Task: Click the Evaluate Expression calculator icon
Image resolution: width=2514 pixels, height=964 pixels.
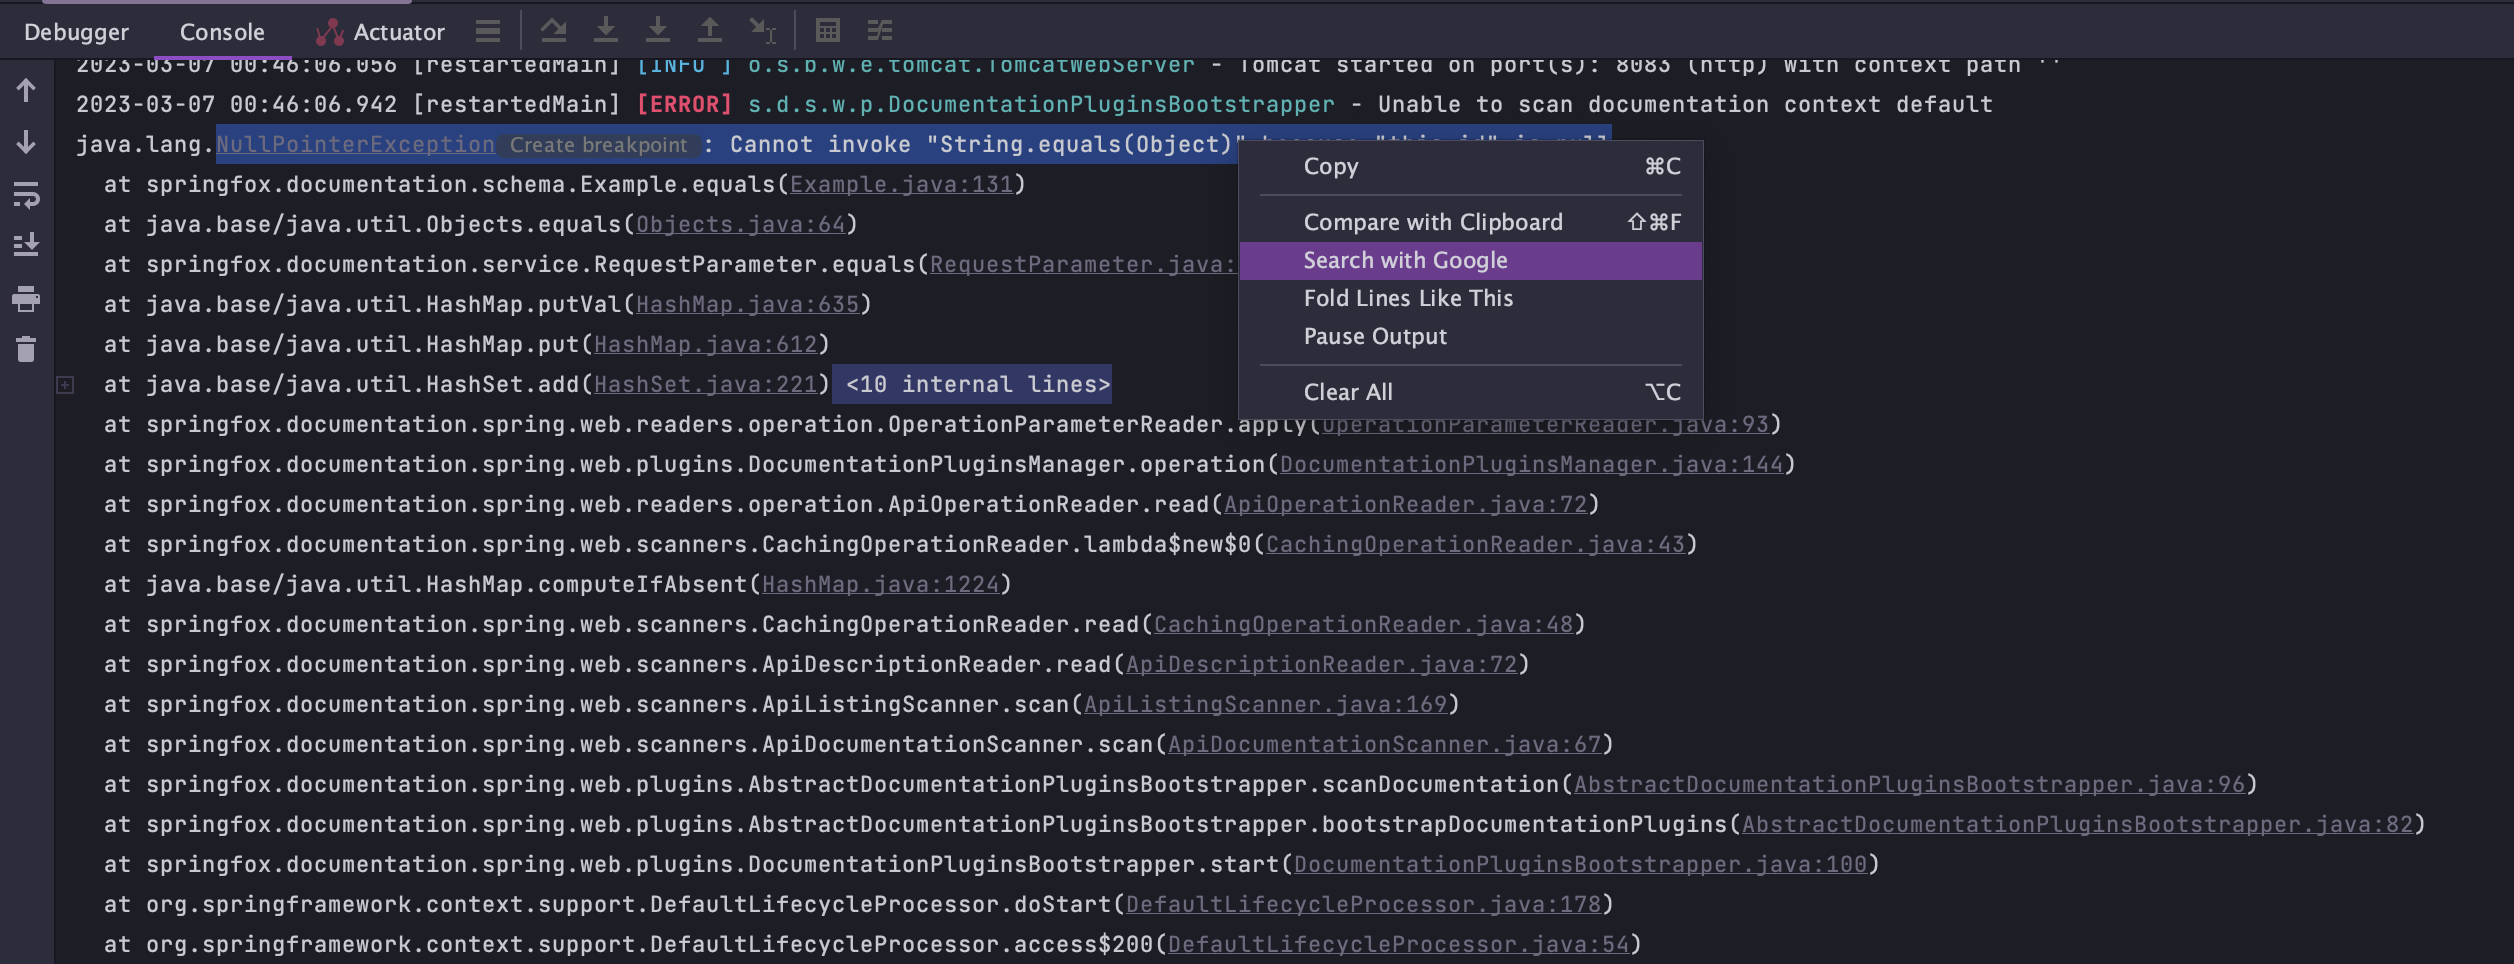Action: point(828,31)
